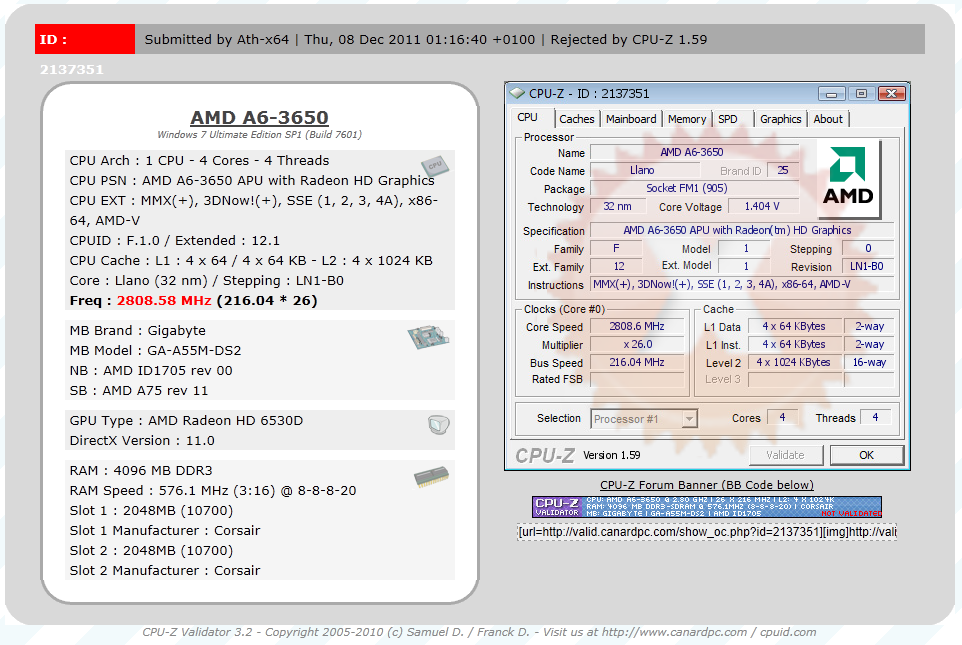
Task: Click the GPU icon beside GPU Type
Action: point(439,425)
